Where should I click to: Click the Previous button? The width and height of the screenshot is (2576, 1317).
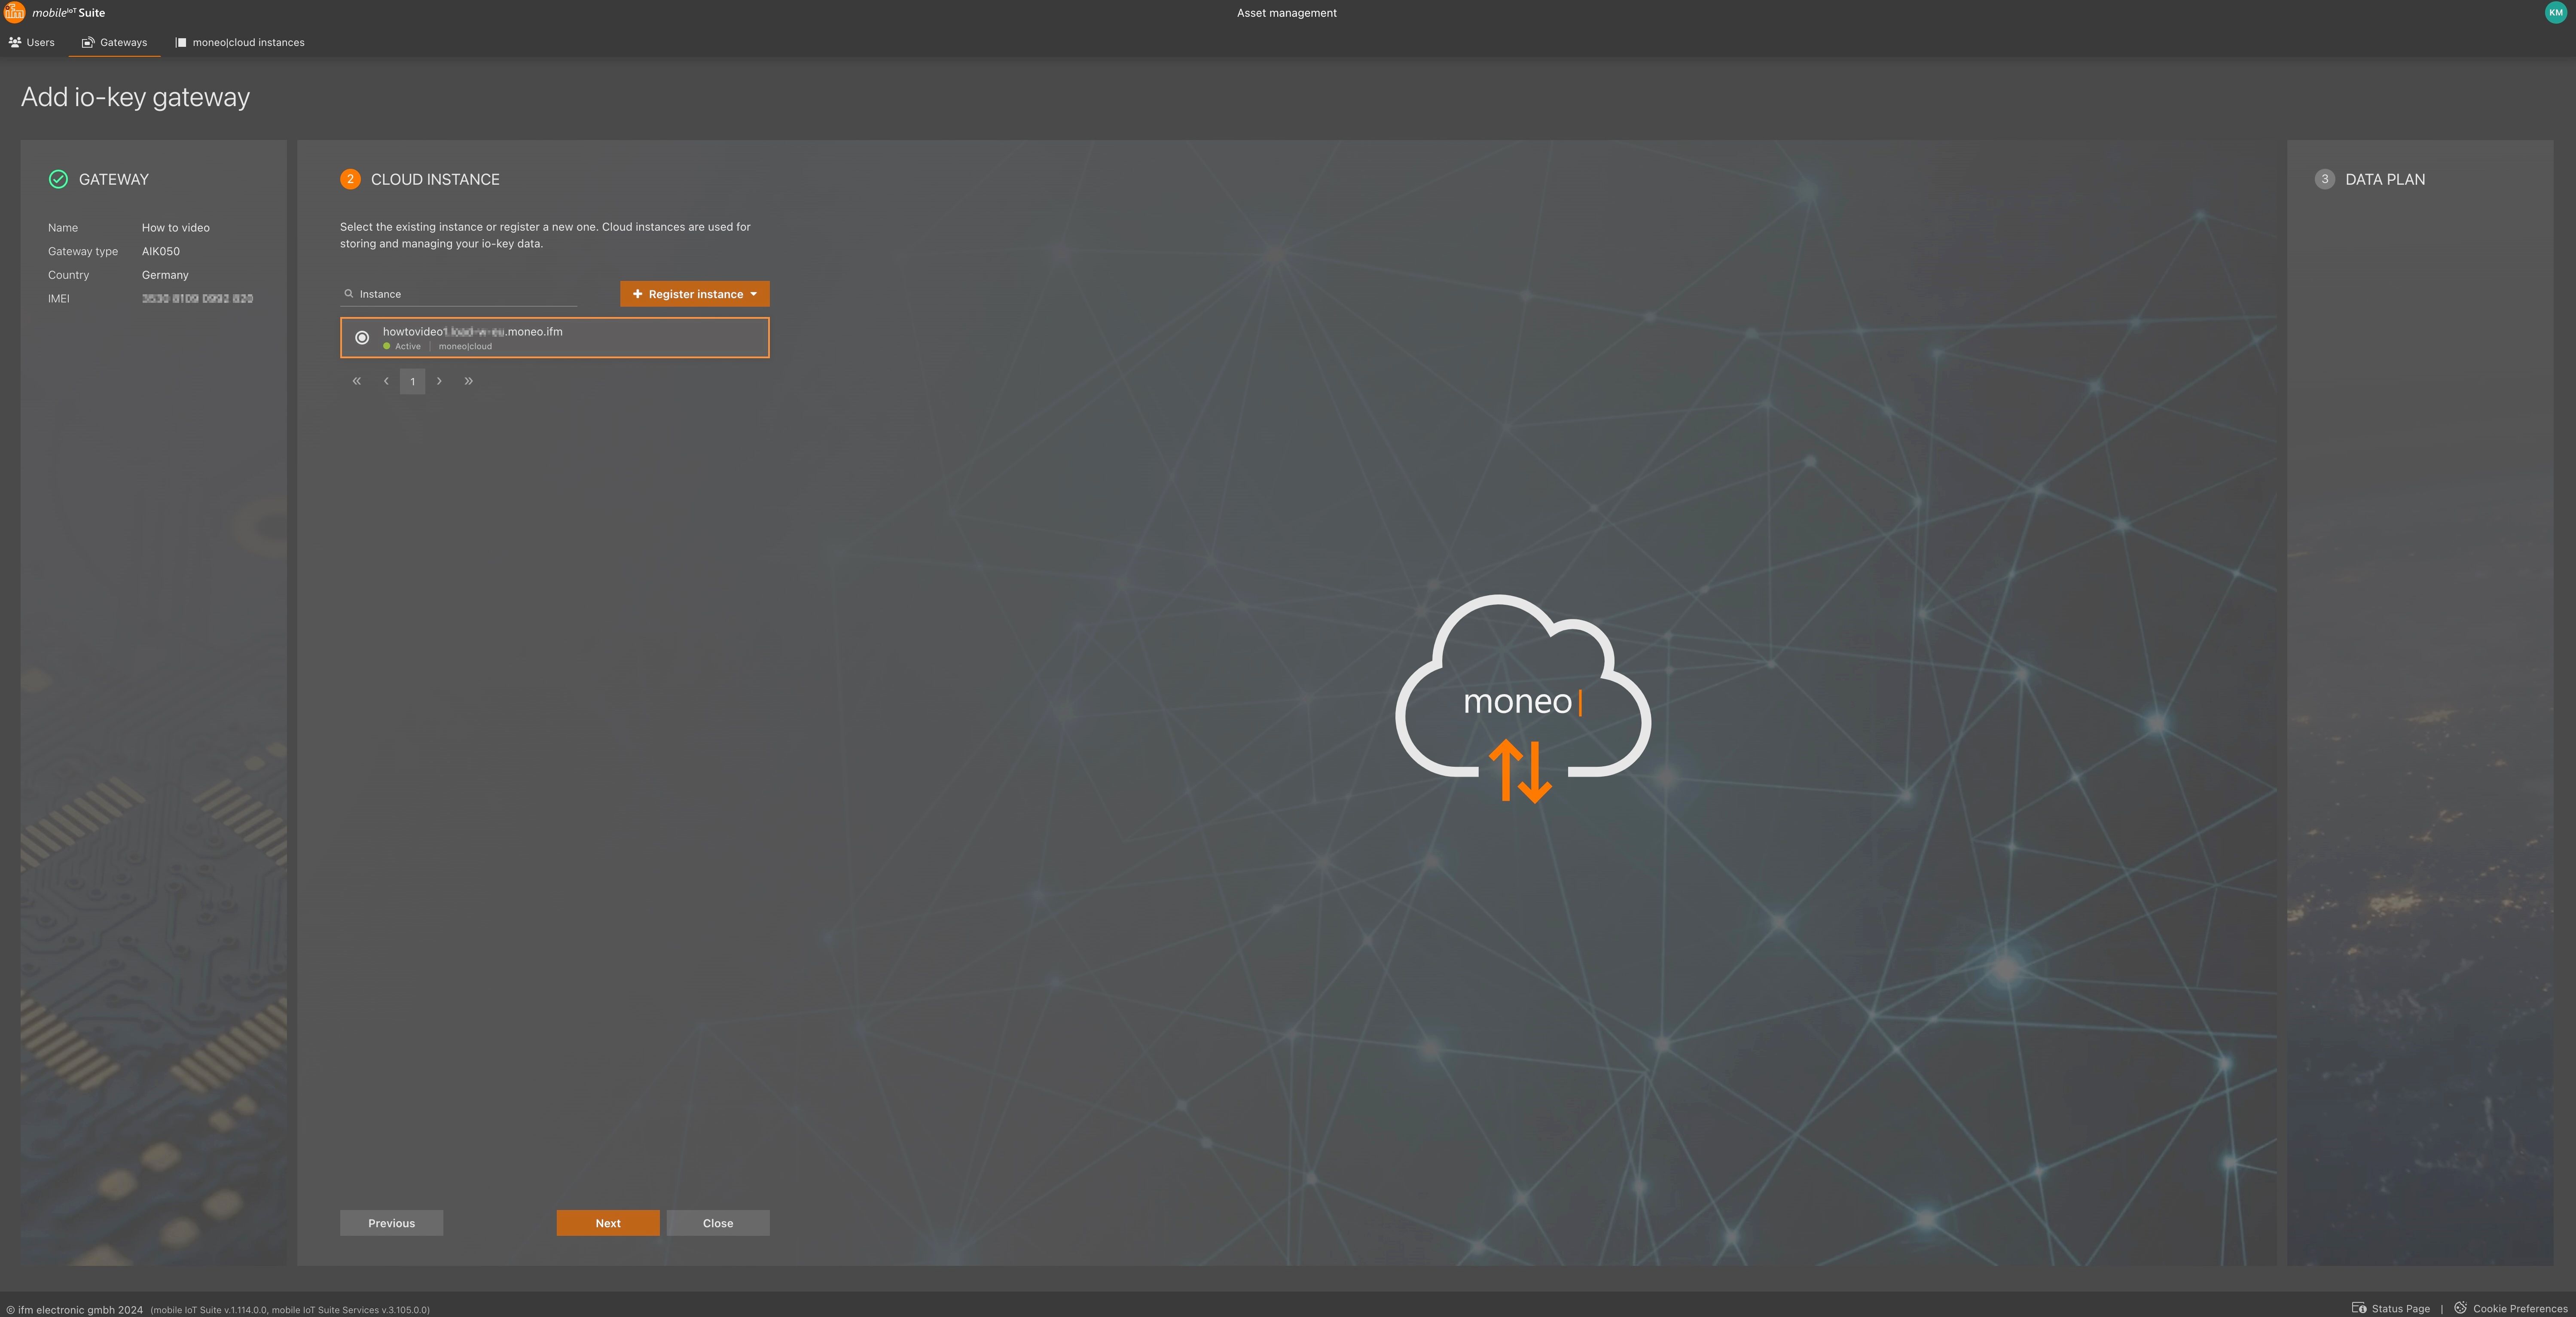point(391,1223)
